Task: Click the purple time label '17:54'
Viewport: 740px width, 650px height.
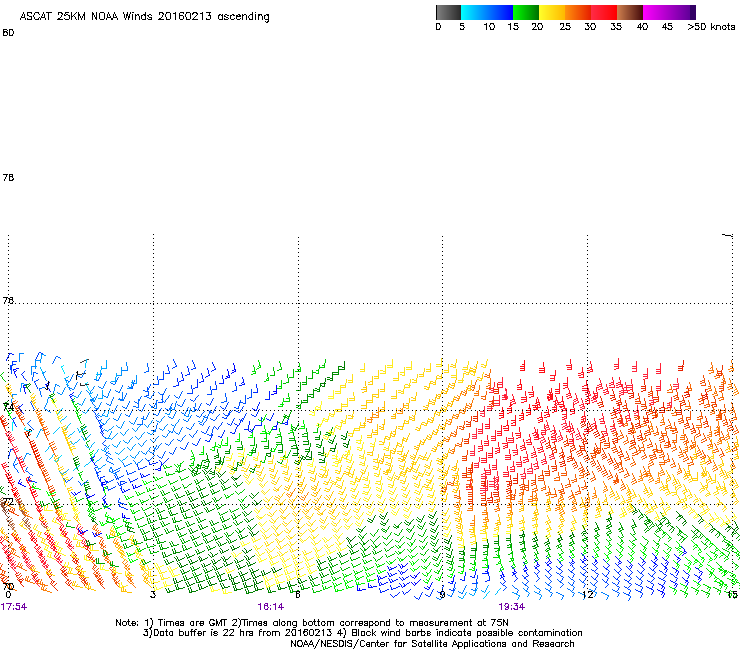Action: (x=14, y=607)
